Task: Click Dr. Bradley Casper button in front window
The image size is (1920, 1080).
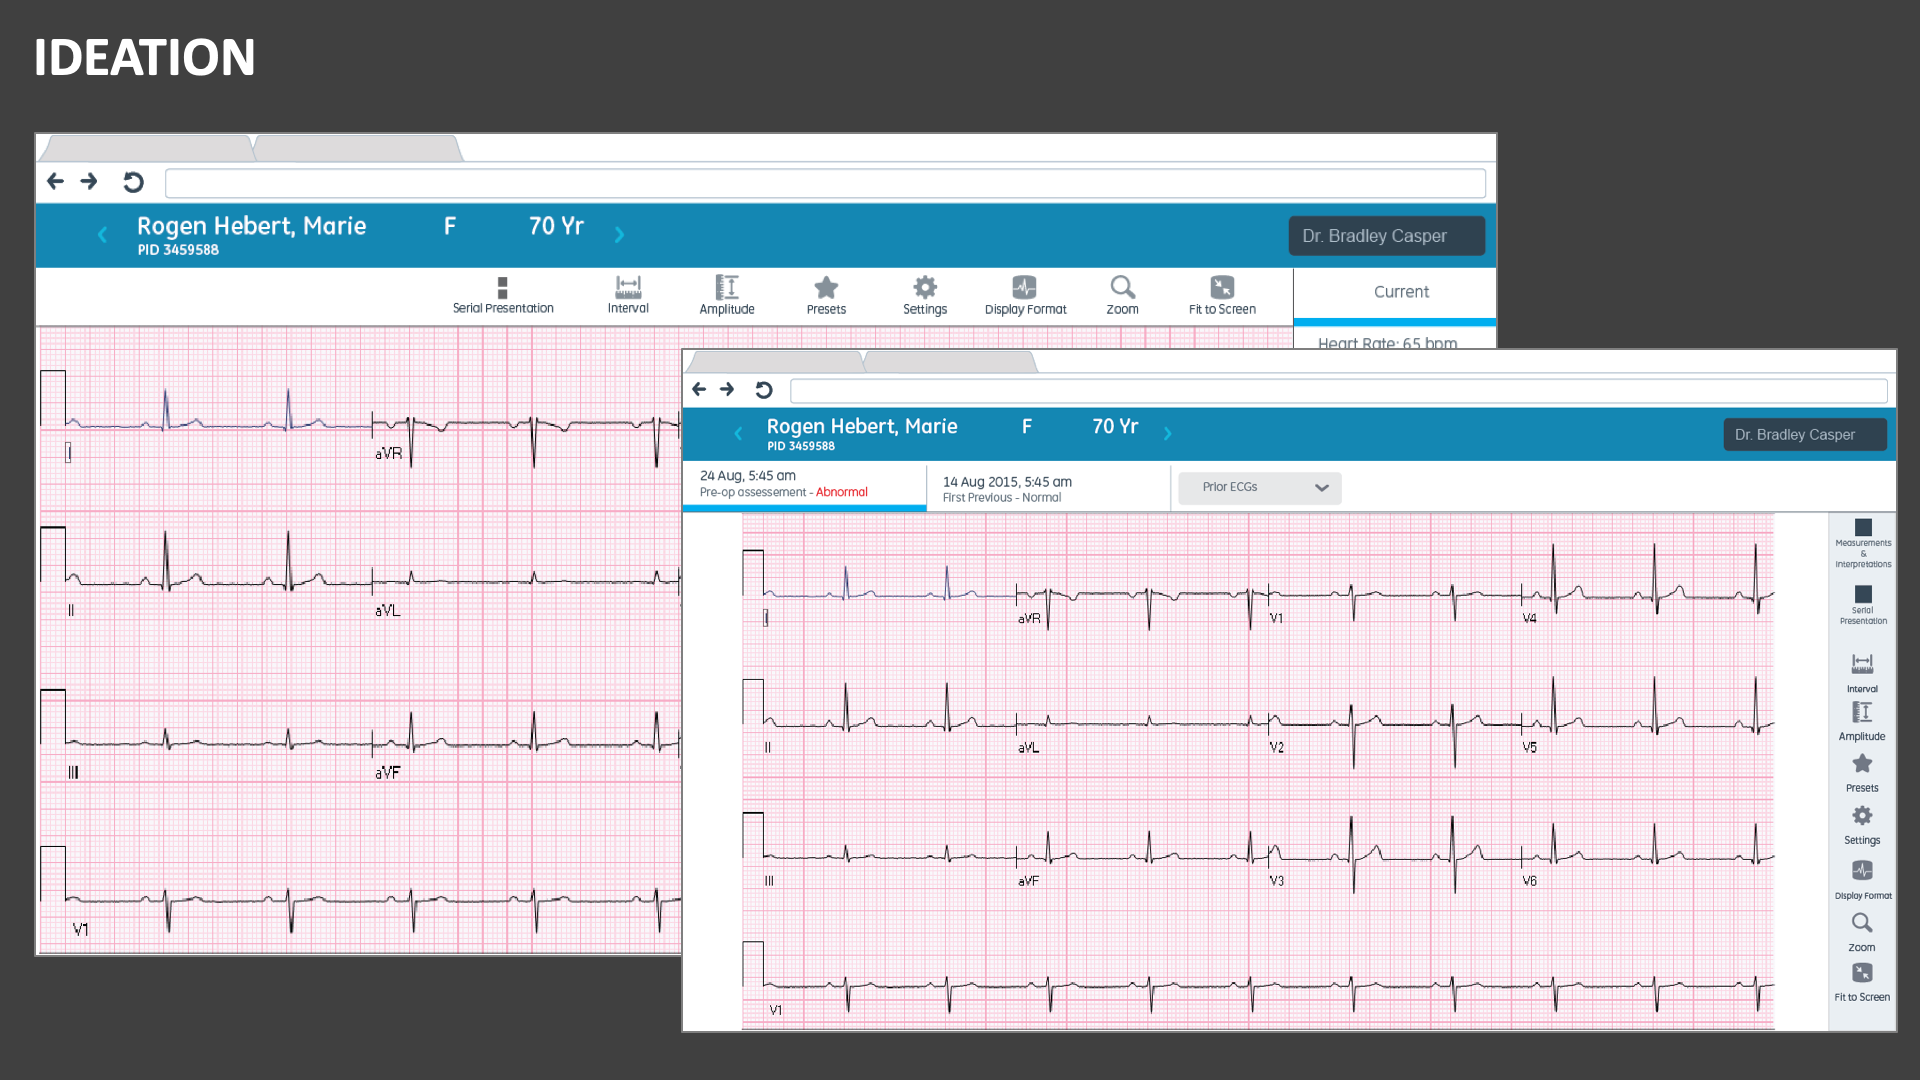Action: 1805,435
